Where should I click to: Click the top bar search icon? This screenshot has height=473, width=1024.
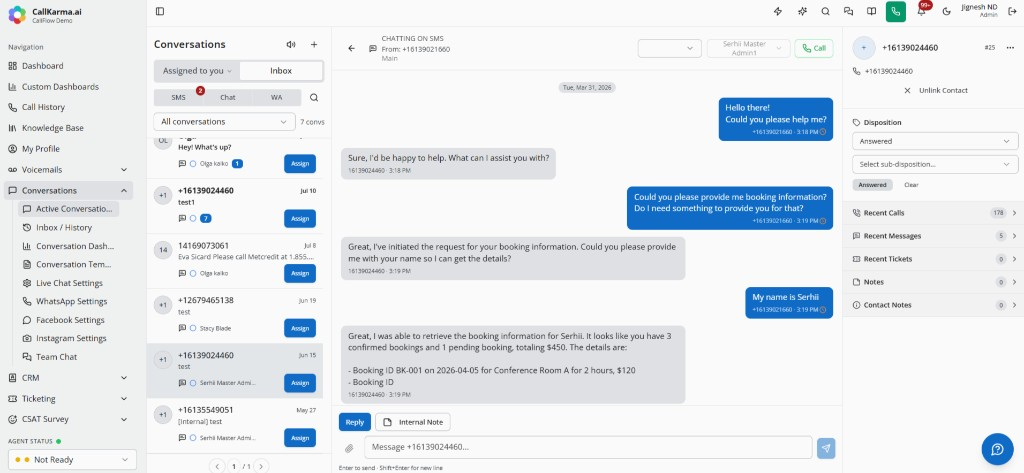tap(825, 11)
